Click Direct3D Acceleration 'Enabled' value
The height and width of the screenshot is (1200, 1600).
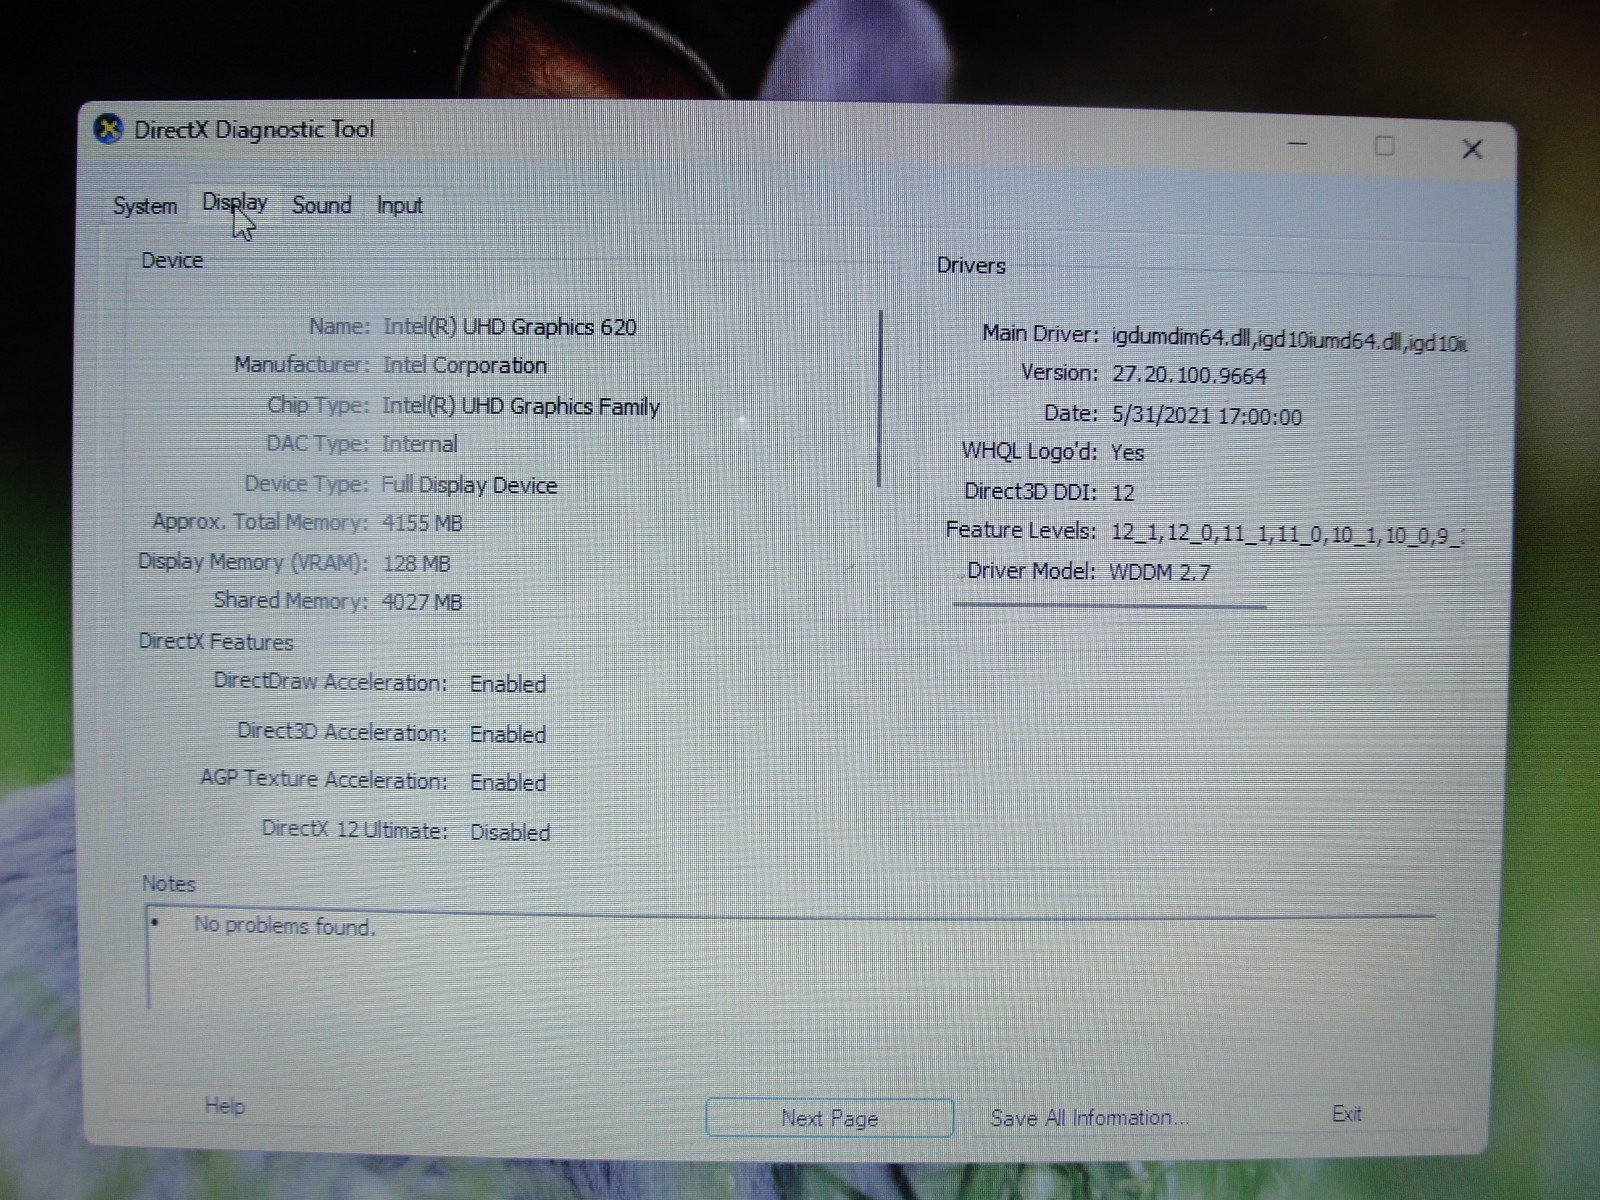tap(508, 734)
